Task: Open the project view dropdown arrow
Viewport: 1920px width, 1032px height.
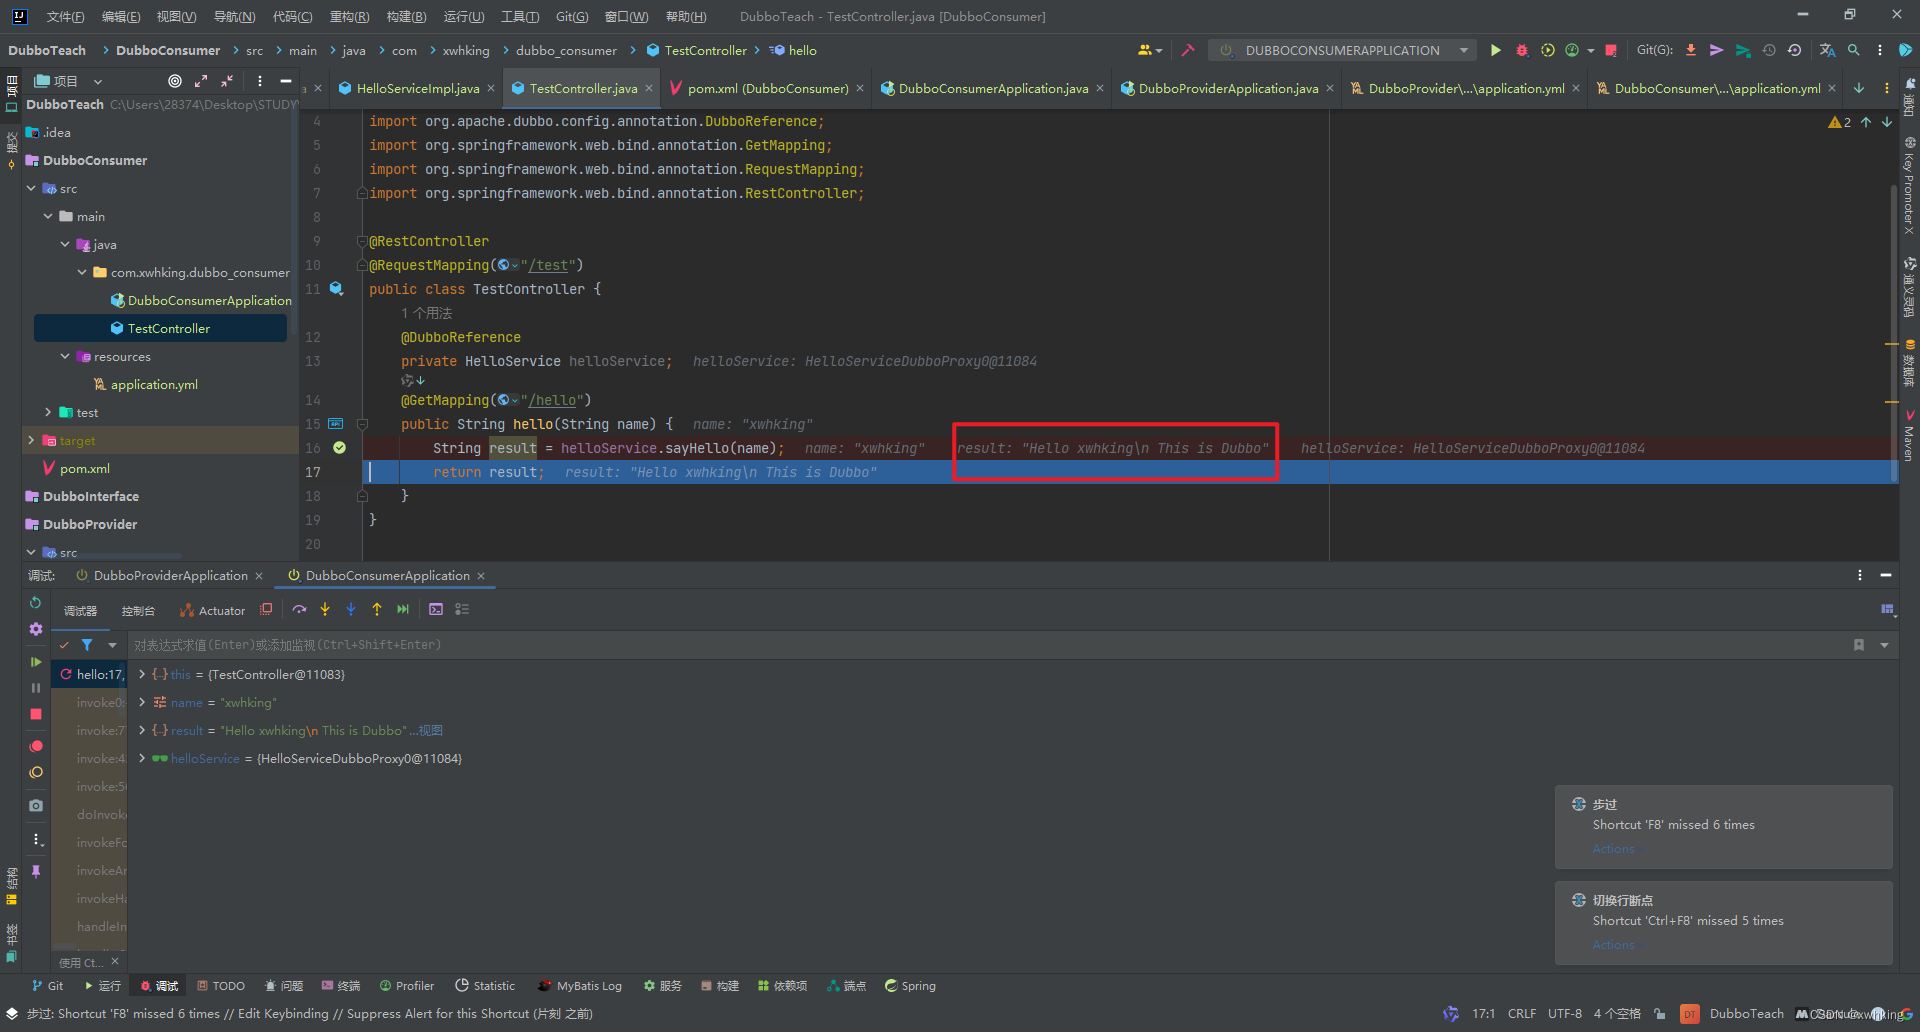Action: tap(98, 81)
